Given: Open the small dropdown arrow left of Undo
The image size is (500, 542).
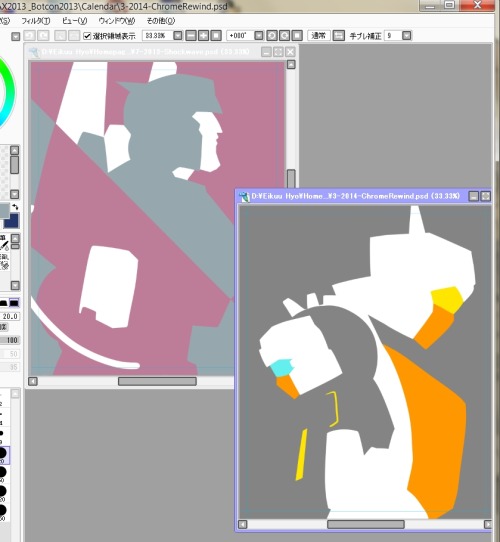Looking at the screenshot, I should 16,36.
